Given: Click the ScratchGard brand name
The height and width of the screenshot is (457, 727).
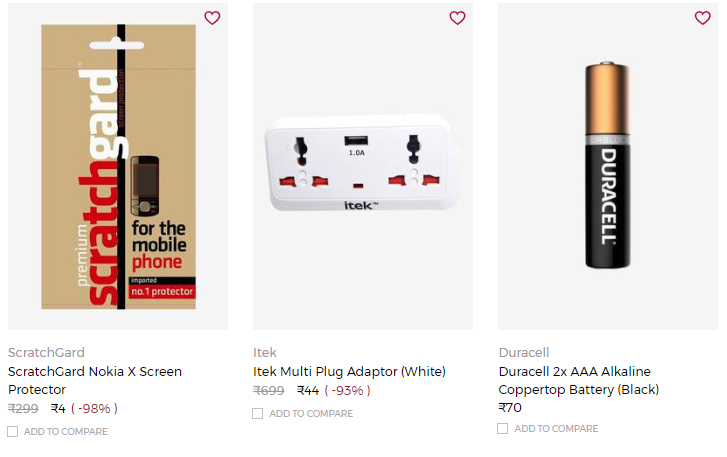Looking at the screenshot, I should point(46,353).
